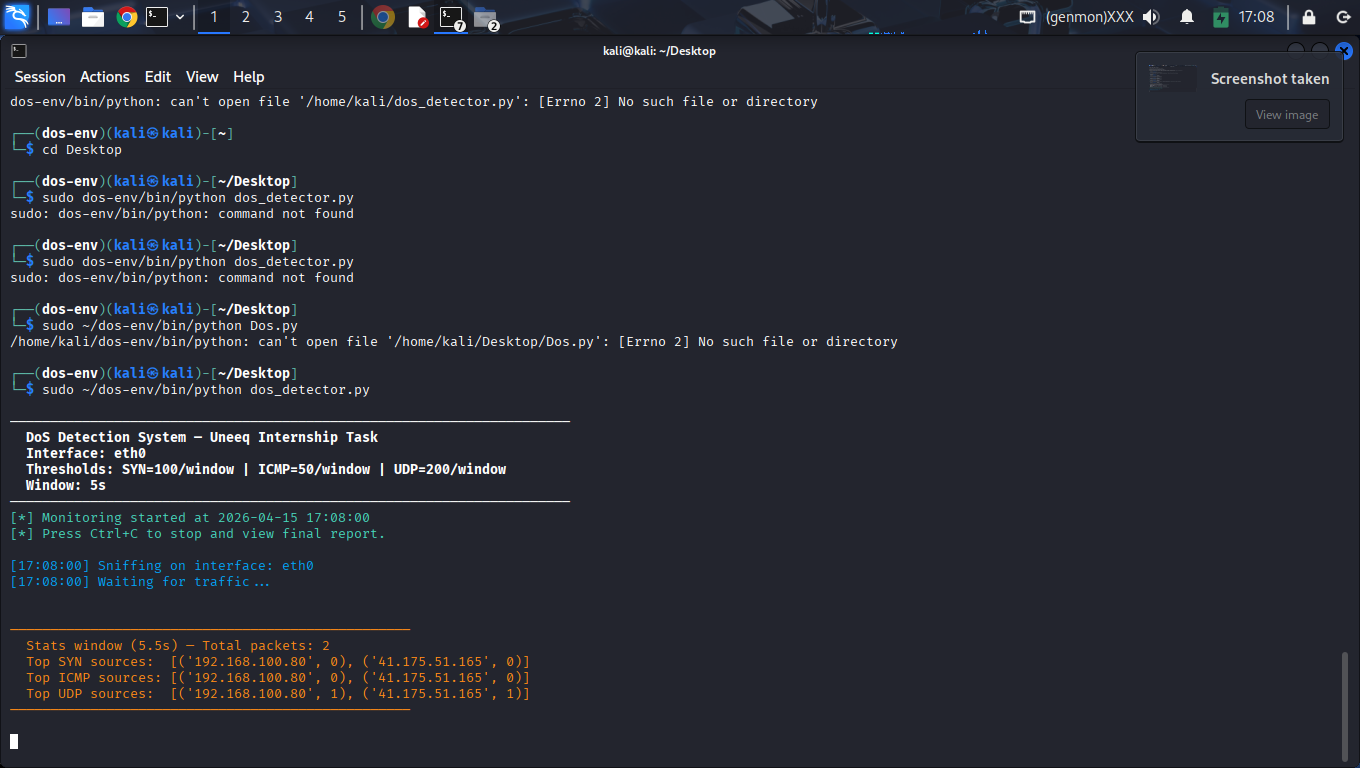
Task: Click the log out icon
Action: point(1343,17)
